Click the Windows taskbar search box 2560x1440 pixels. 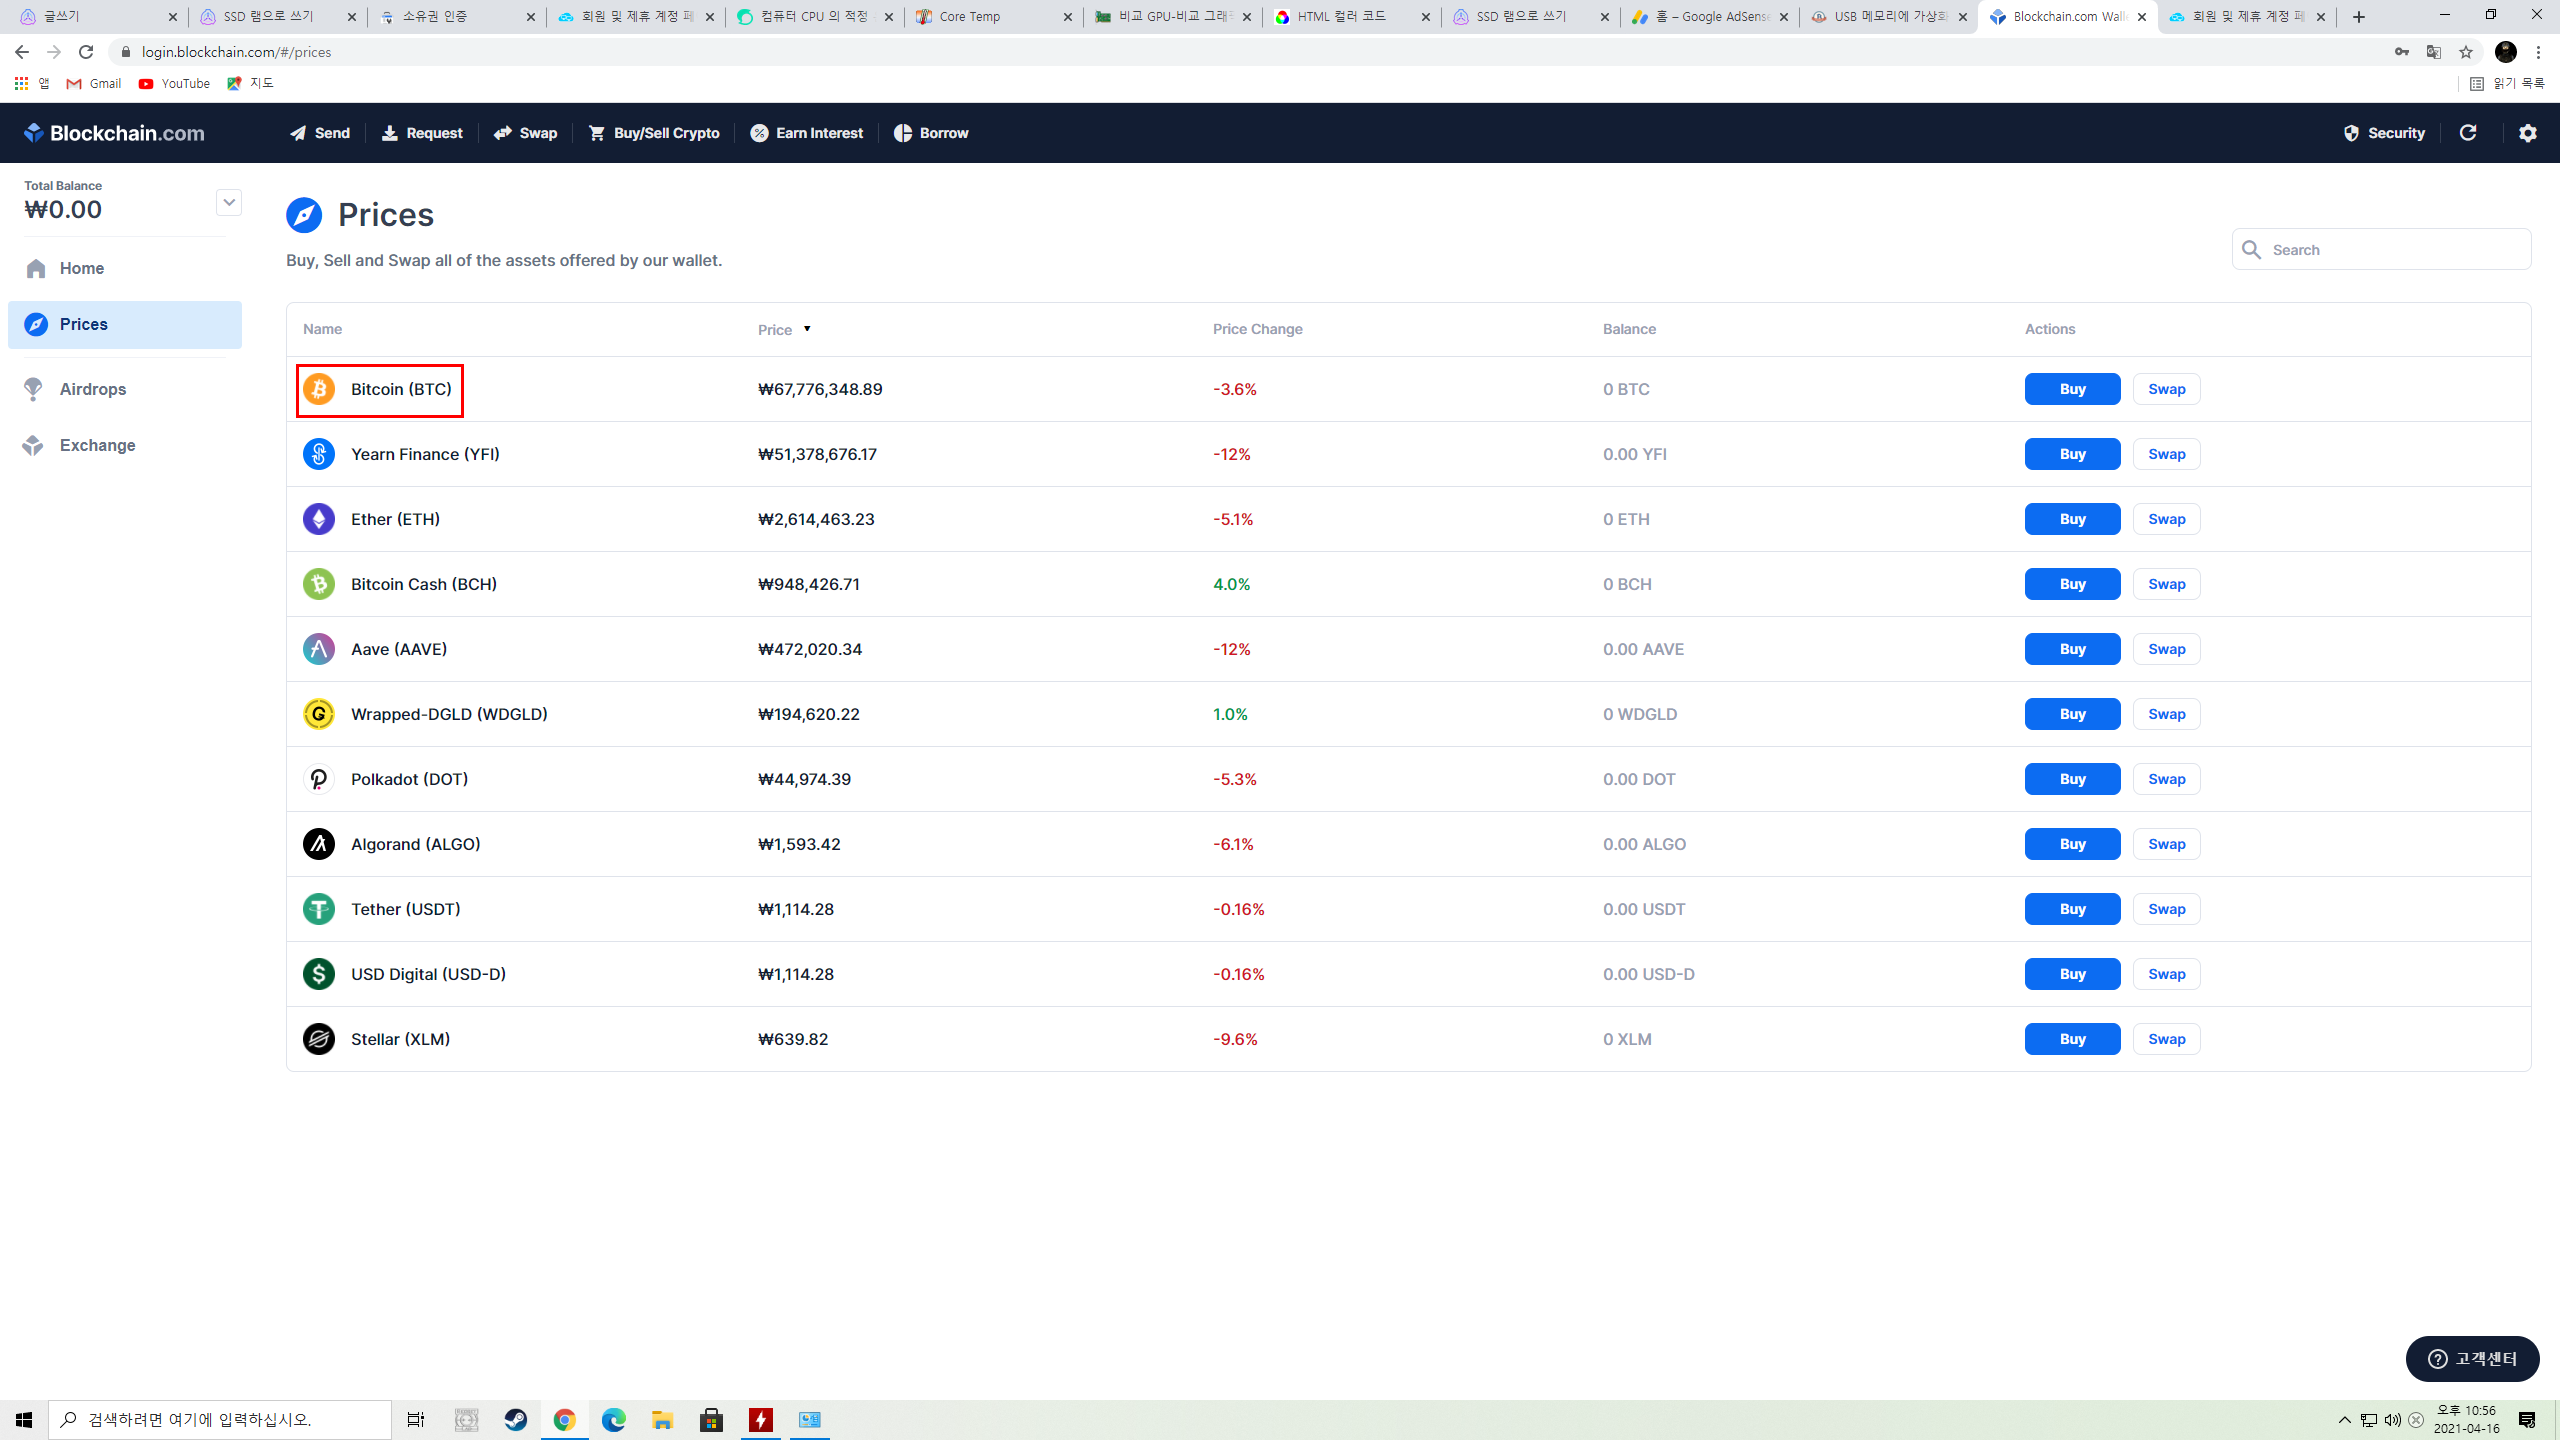[x=220, y=1419]
